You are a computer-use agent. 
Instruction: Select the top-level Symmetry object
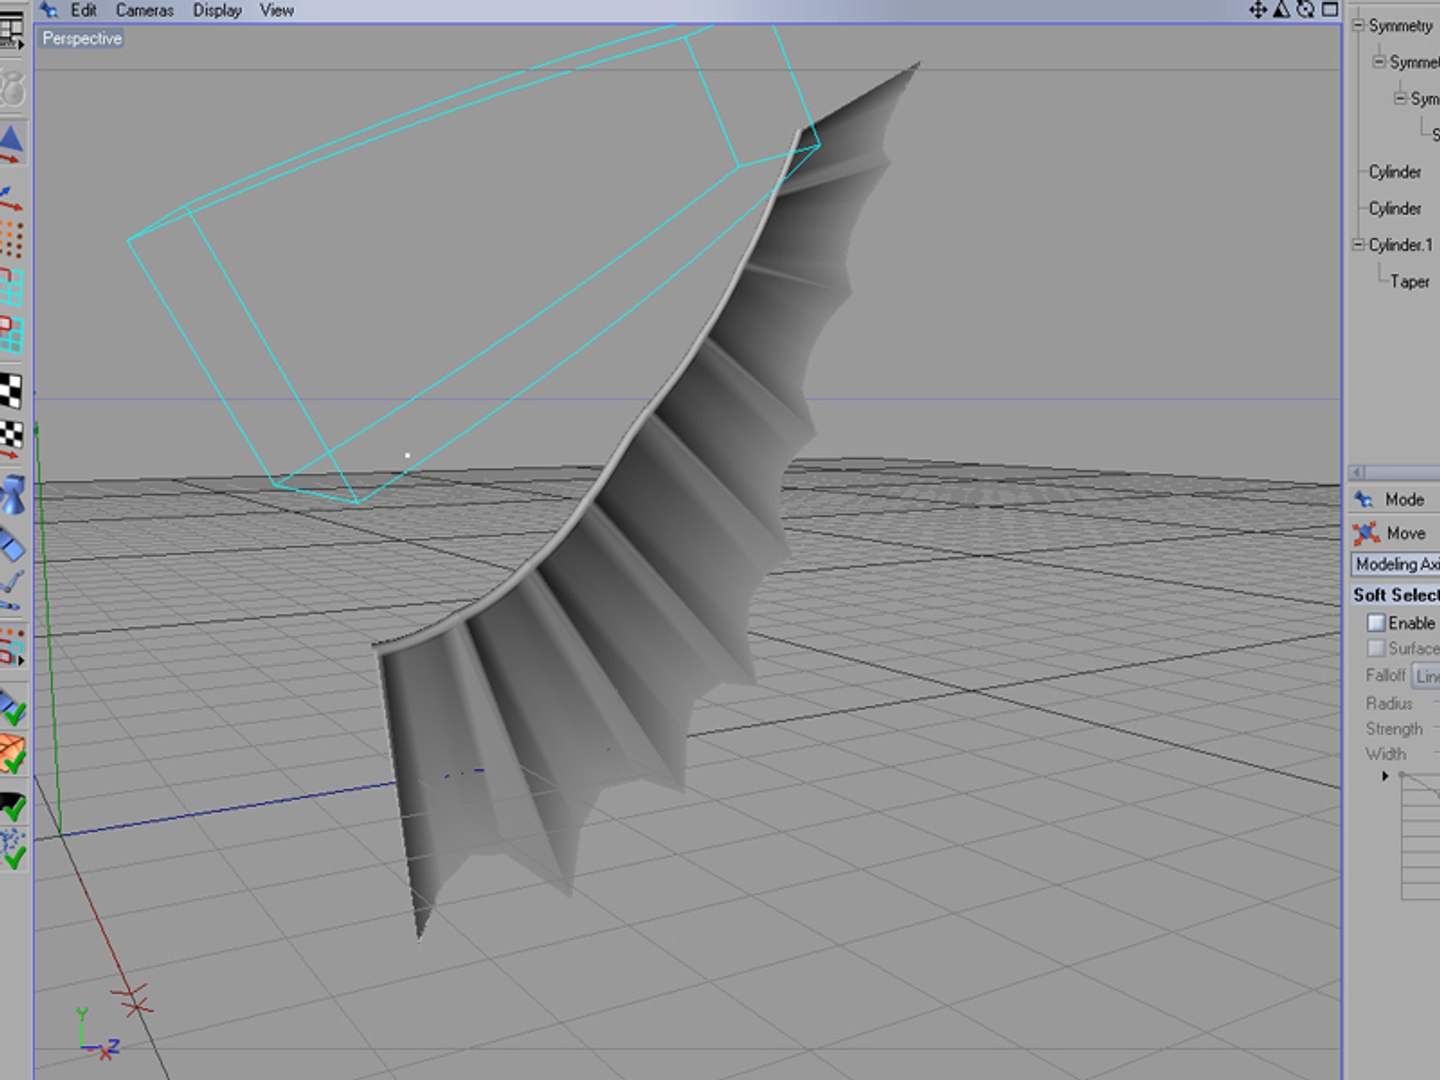(1400, 26)
